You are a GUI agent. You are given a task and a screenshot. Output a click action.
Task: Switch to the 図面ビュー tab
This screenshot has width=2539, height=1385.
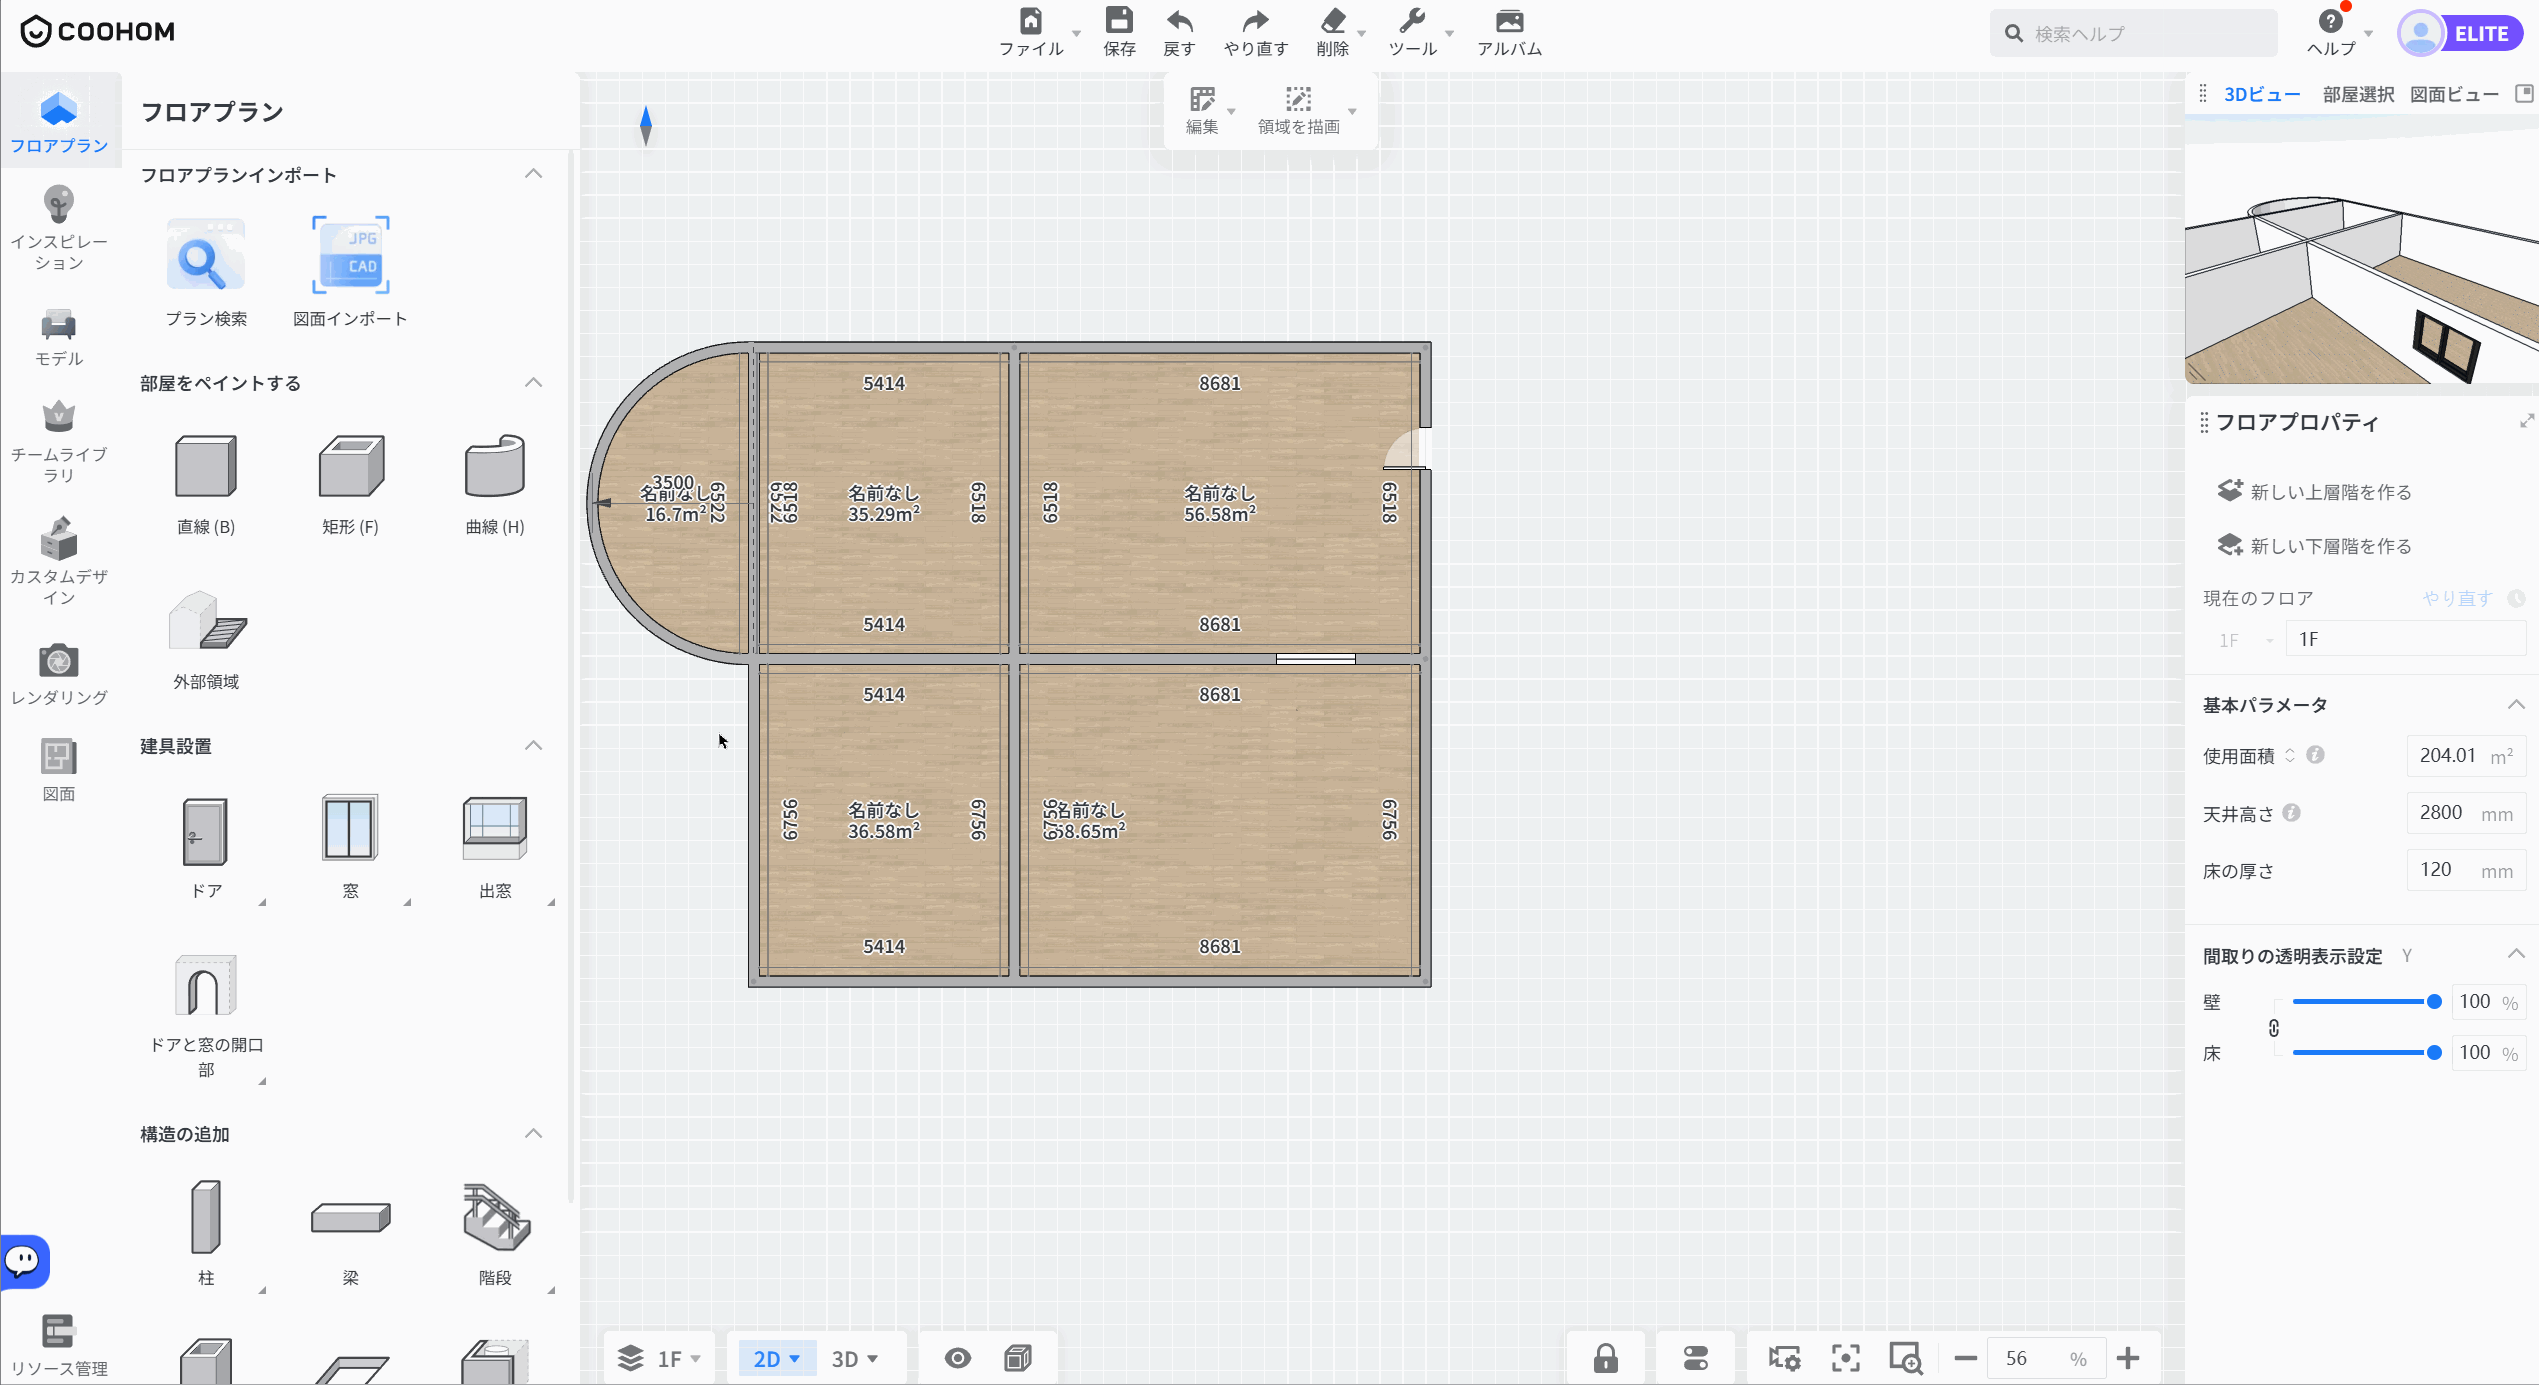tap(2454, 94)
